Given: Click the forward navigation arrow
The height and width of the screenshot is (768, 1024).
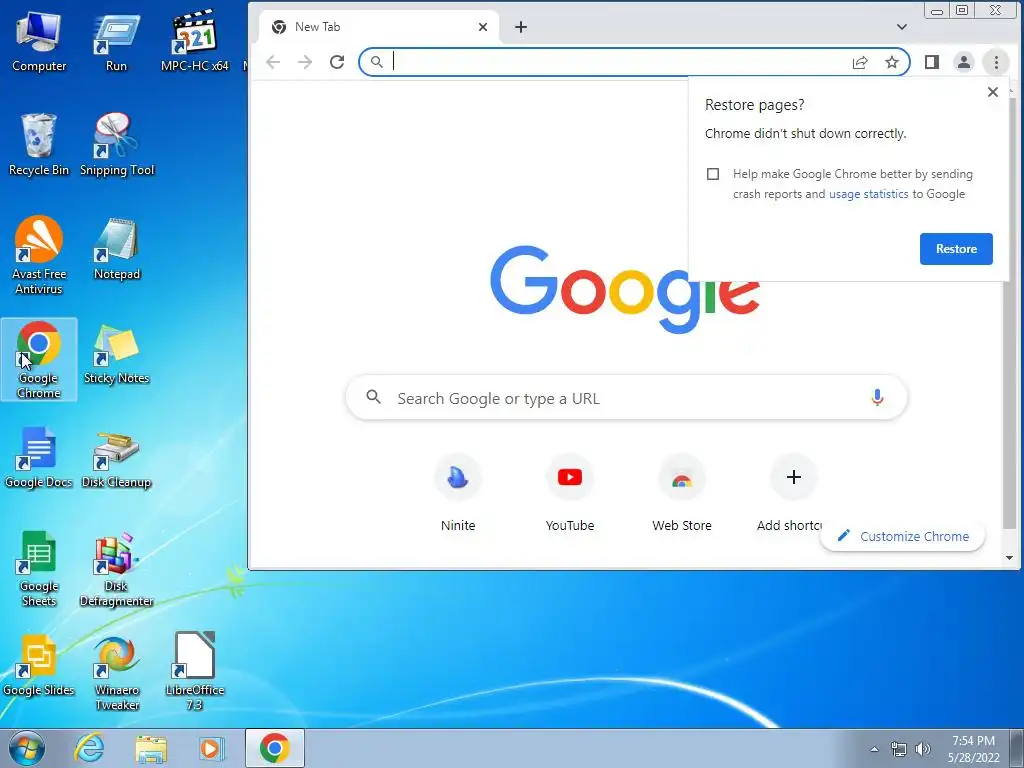Looking at the screenshot, I should [305, 62].
